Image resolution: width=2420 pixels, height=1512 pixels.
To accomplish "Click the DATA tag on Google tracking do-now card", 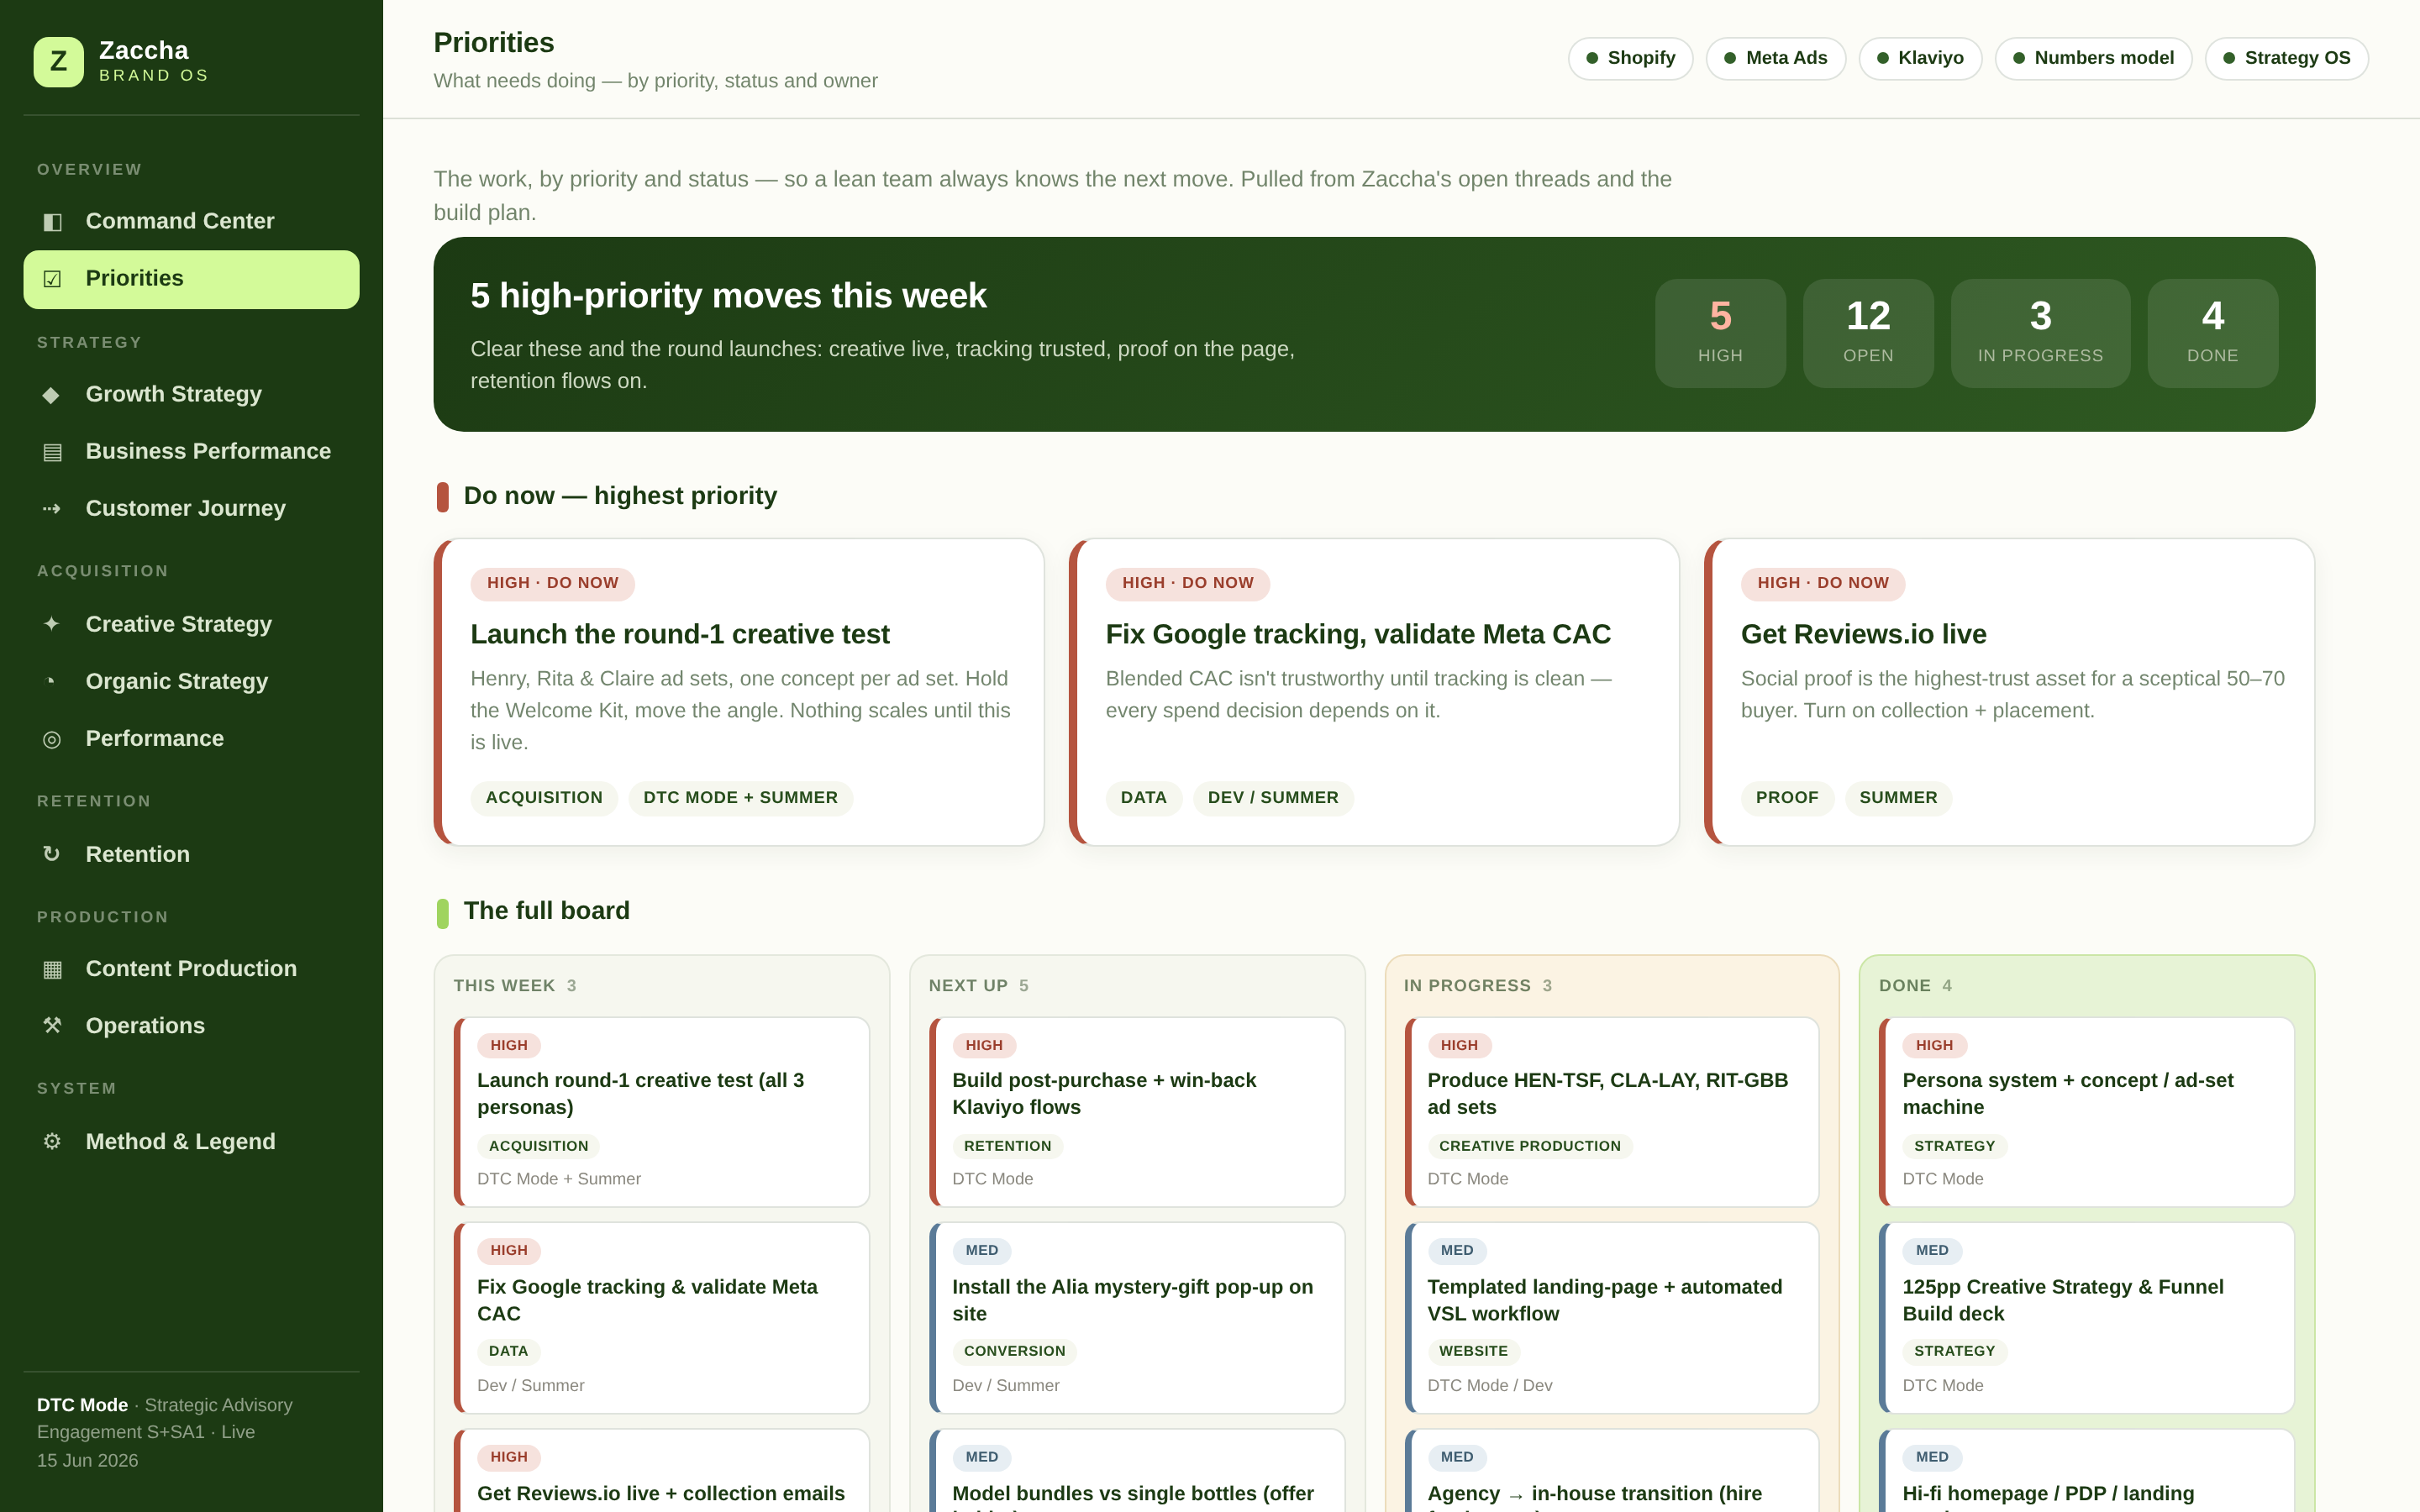I will coord(1143,798).
